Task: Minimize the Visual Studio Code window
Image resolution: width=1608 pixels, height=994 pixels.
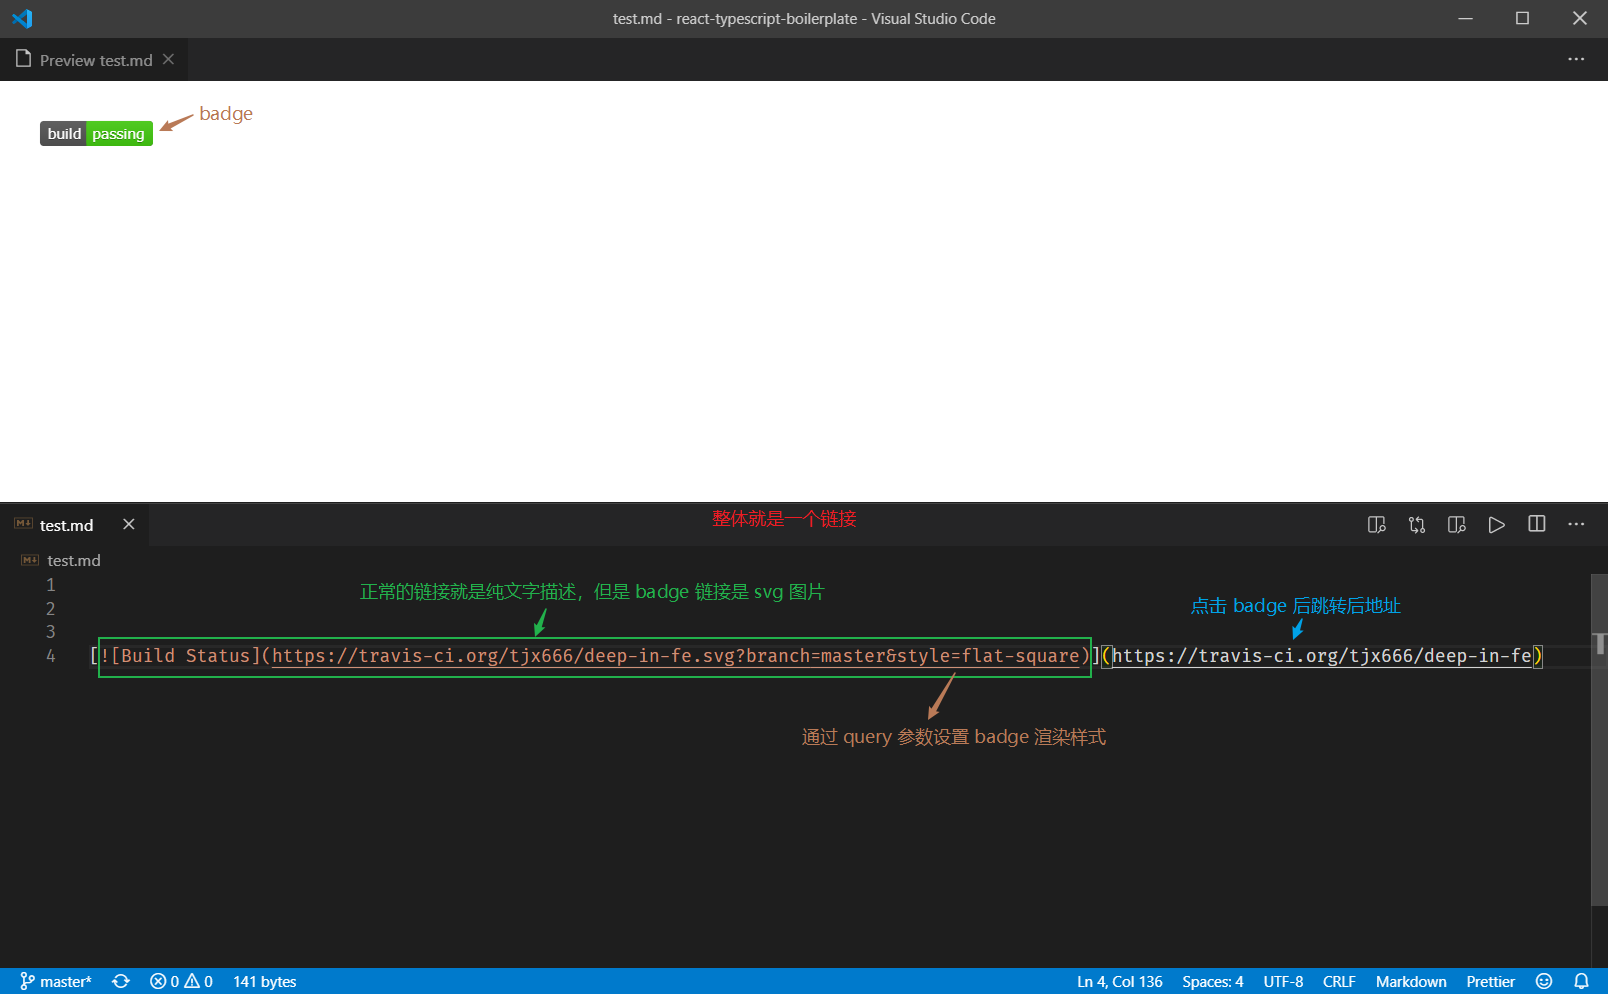Action: (x=1465, y=19)
